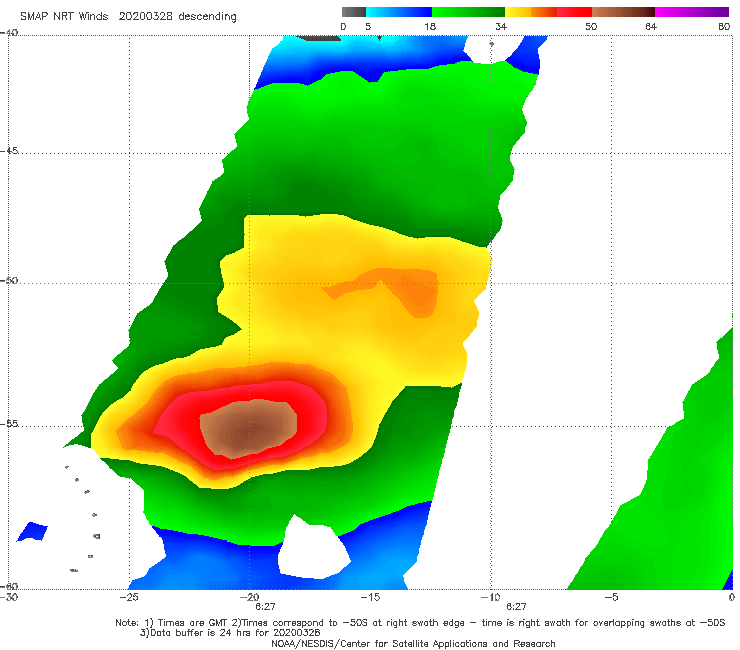The image size is (740, 650).
Task: Click the gray segment of the wind colorbar
Action: 354,12
